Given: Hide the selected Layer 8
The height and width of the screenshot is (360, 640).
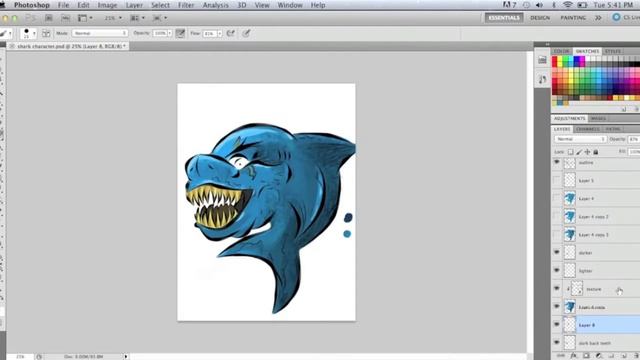Looking at the screenshot, I should pyautogui.click(x=557, y=325).
